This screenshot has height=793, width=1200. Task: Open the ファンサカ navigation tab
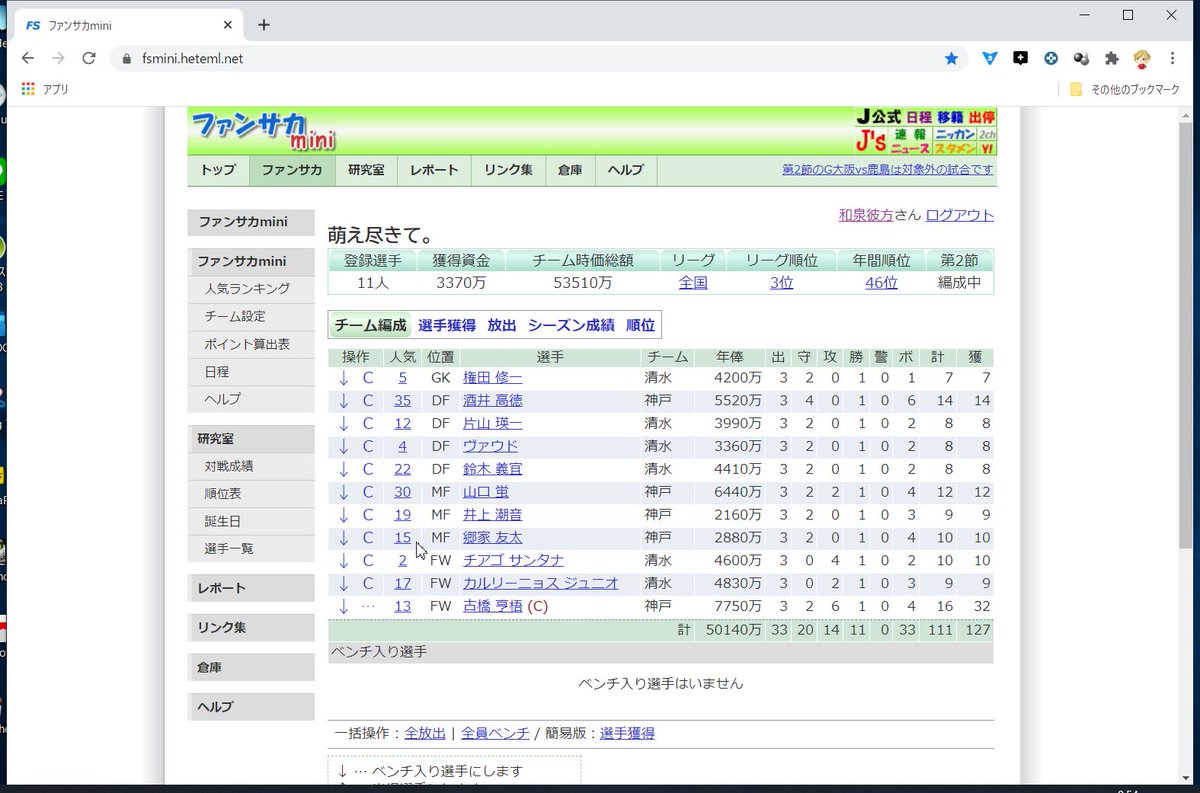[x=292, y=170]
